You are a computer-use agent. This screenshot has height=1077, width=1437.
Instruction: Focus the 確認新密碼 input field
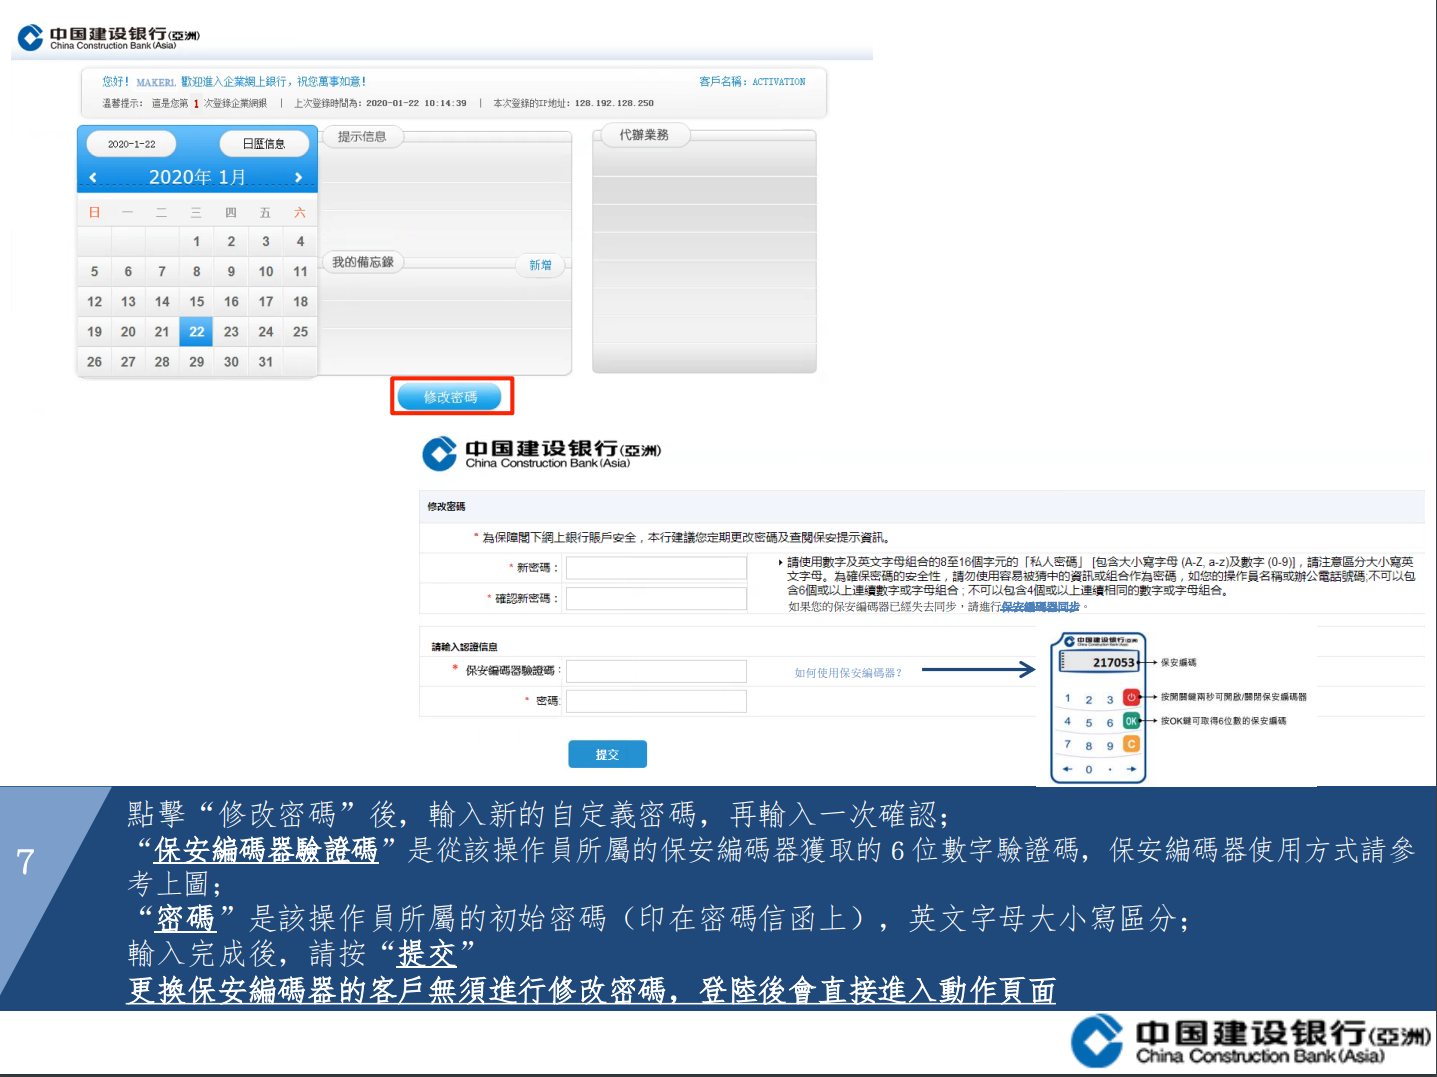656,598
